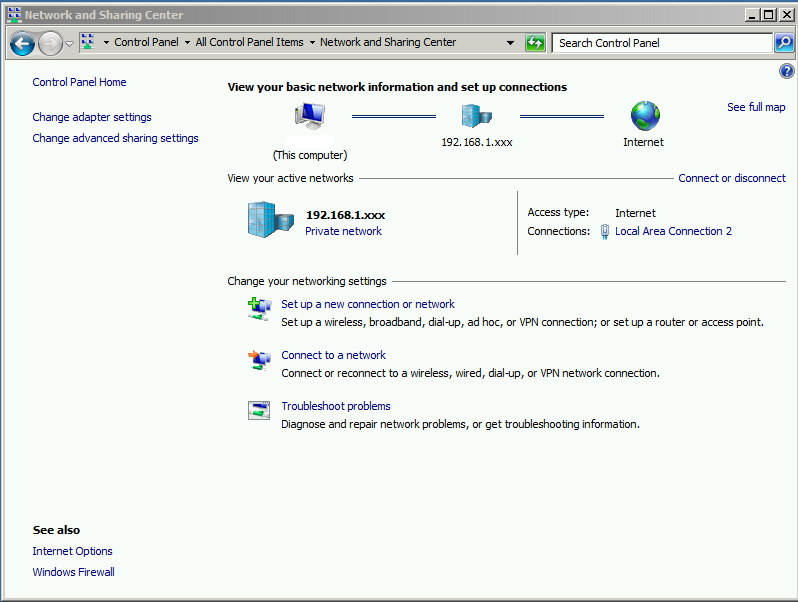Open Help with the question mark icon

click(x=786, y=71)
